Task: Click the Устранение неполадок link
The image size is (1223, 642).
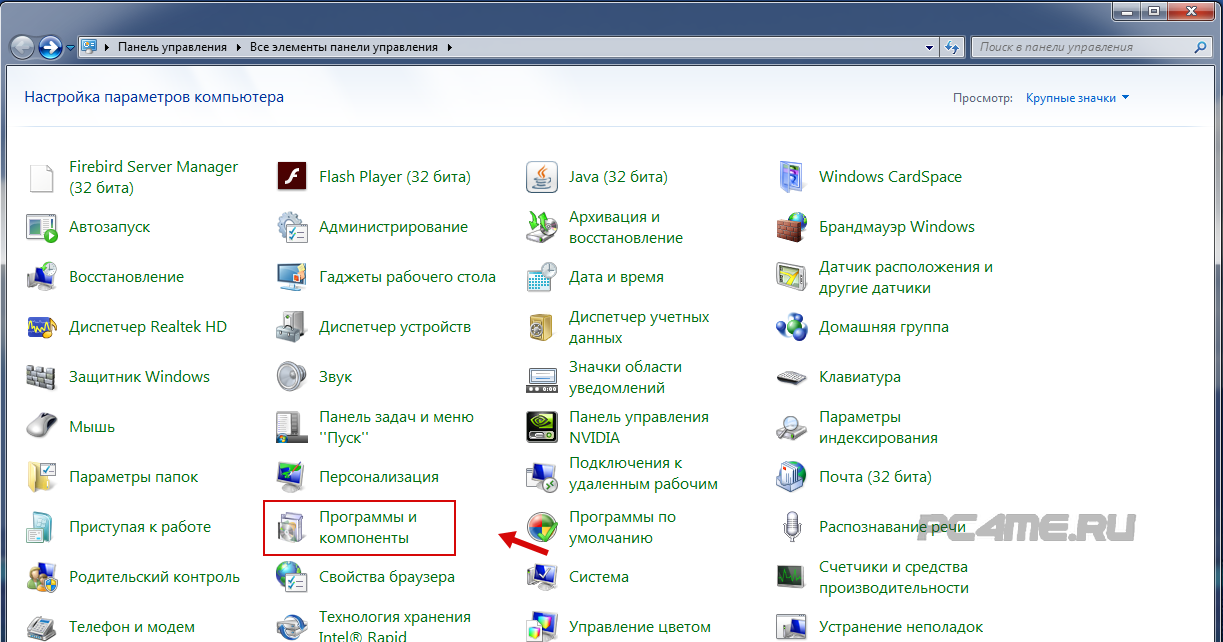Action: pos(901,627)
